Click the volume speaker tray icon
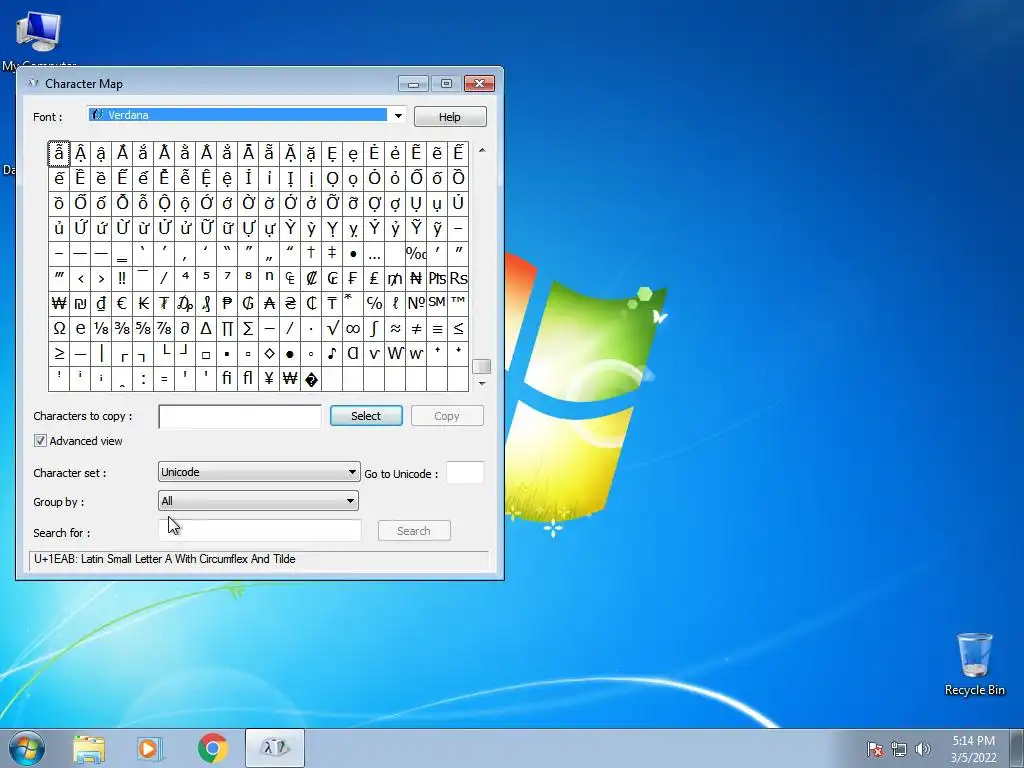Screen dimensions: 1024x768 point(923,749)
